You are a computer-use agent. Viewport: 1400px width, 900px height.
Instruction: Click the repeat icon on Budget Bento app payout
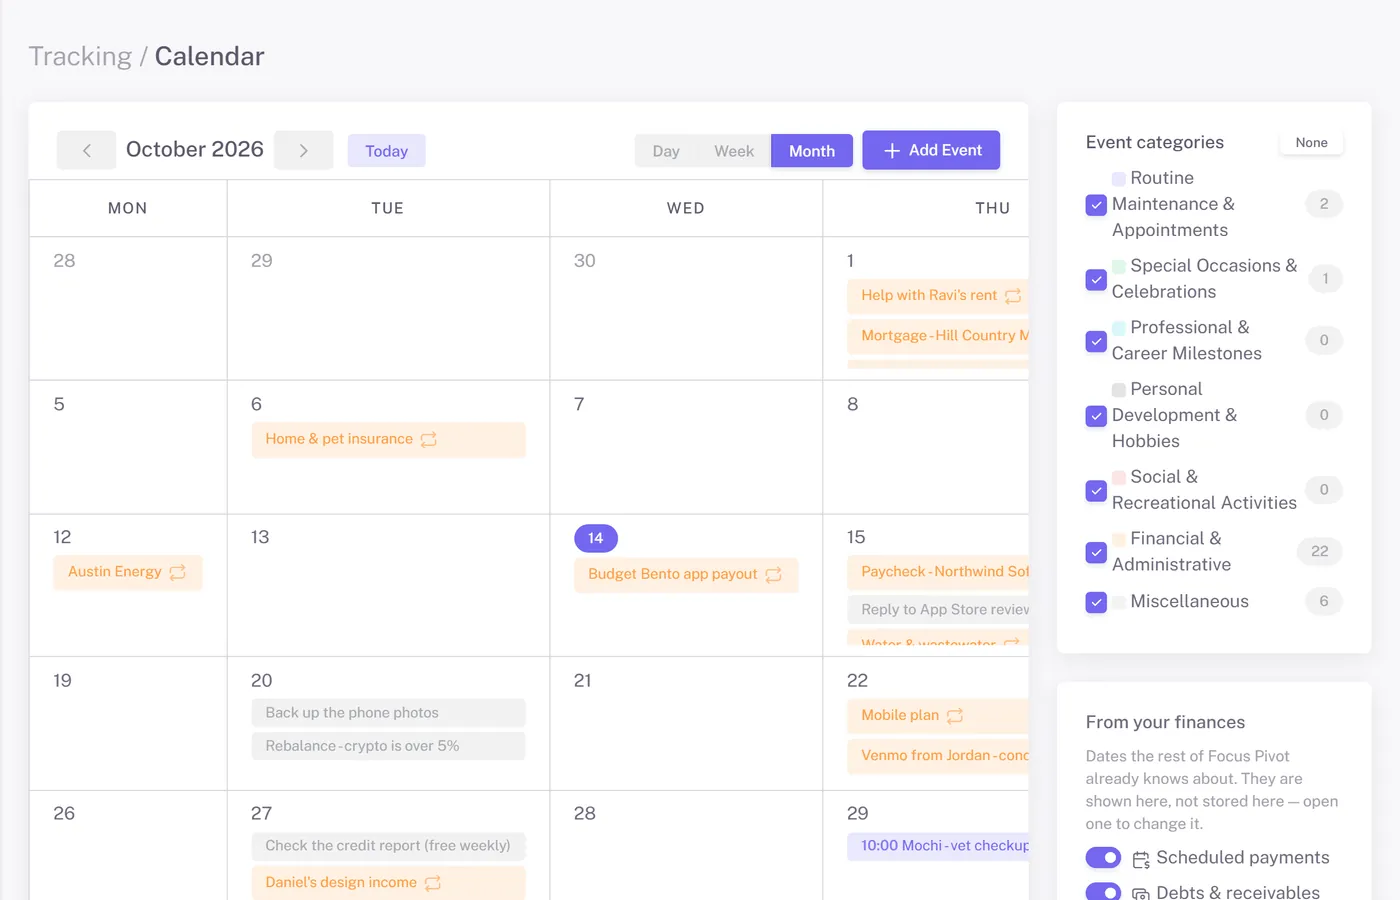point(773,575)
